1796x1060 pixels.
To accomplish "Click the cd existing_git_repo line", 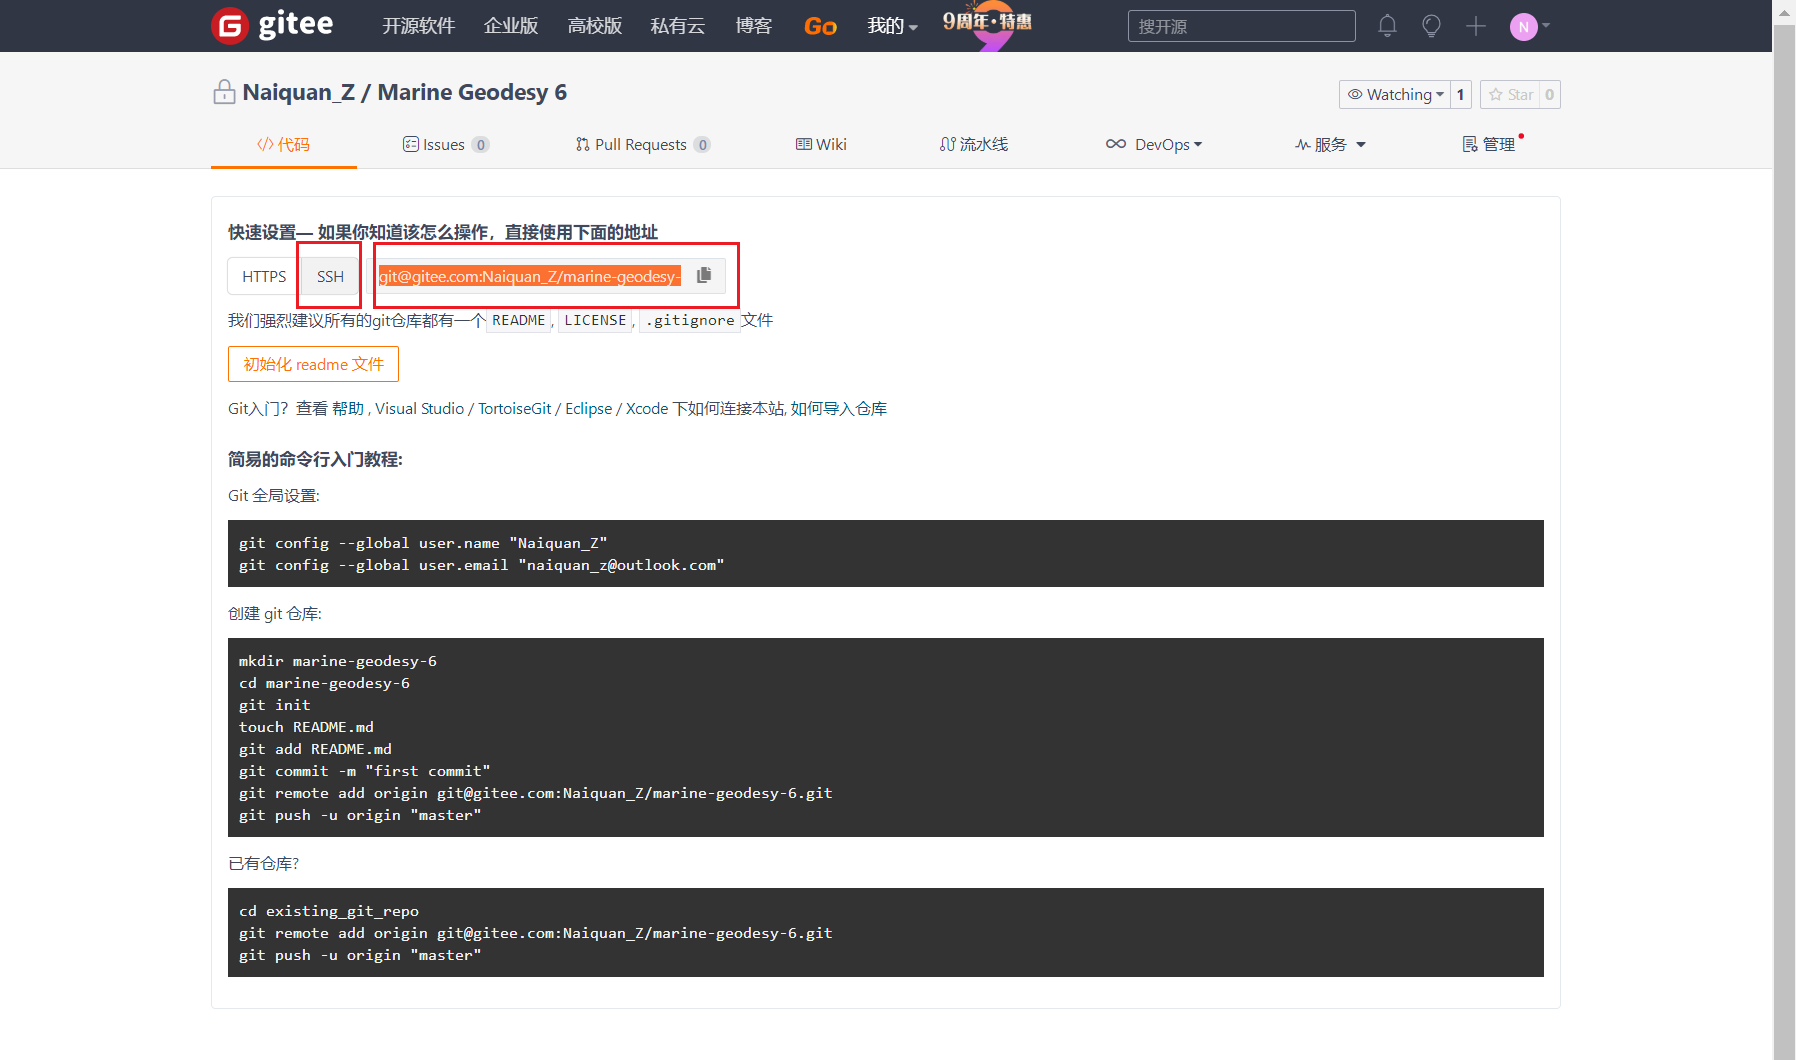I will [x=329, y=911].
